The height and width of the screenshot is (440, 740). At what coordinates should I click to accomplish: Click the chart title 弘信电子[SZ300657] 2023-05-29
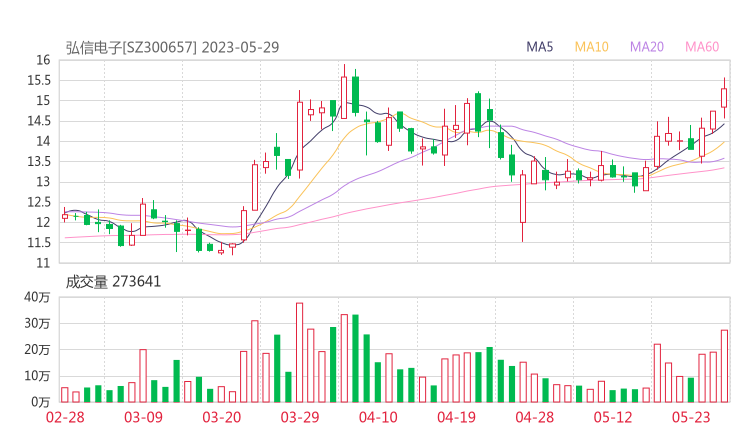[172, 47]
